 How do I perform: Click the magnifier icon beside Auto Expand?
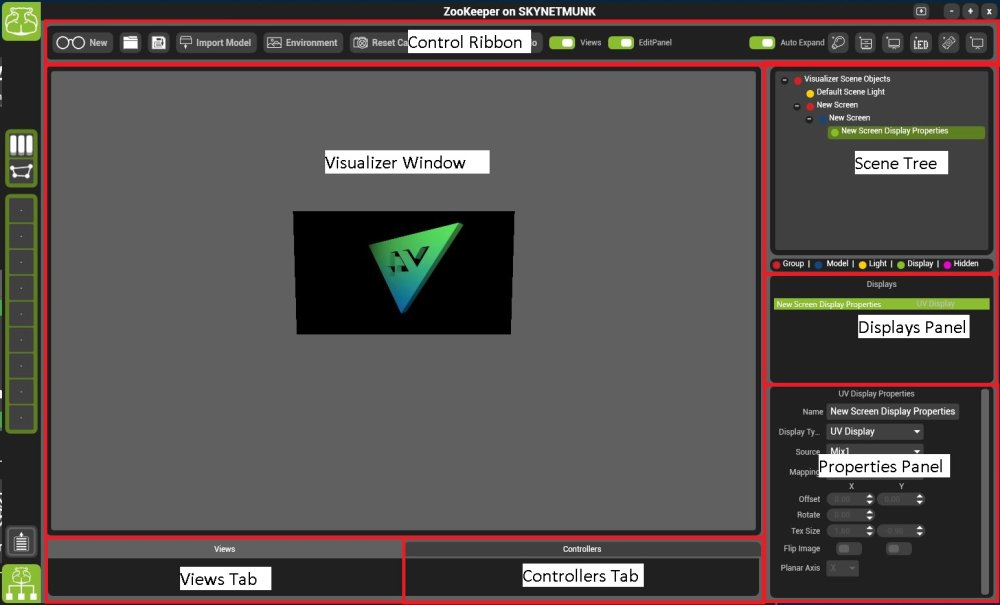[x=838, y=43]
